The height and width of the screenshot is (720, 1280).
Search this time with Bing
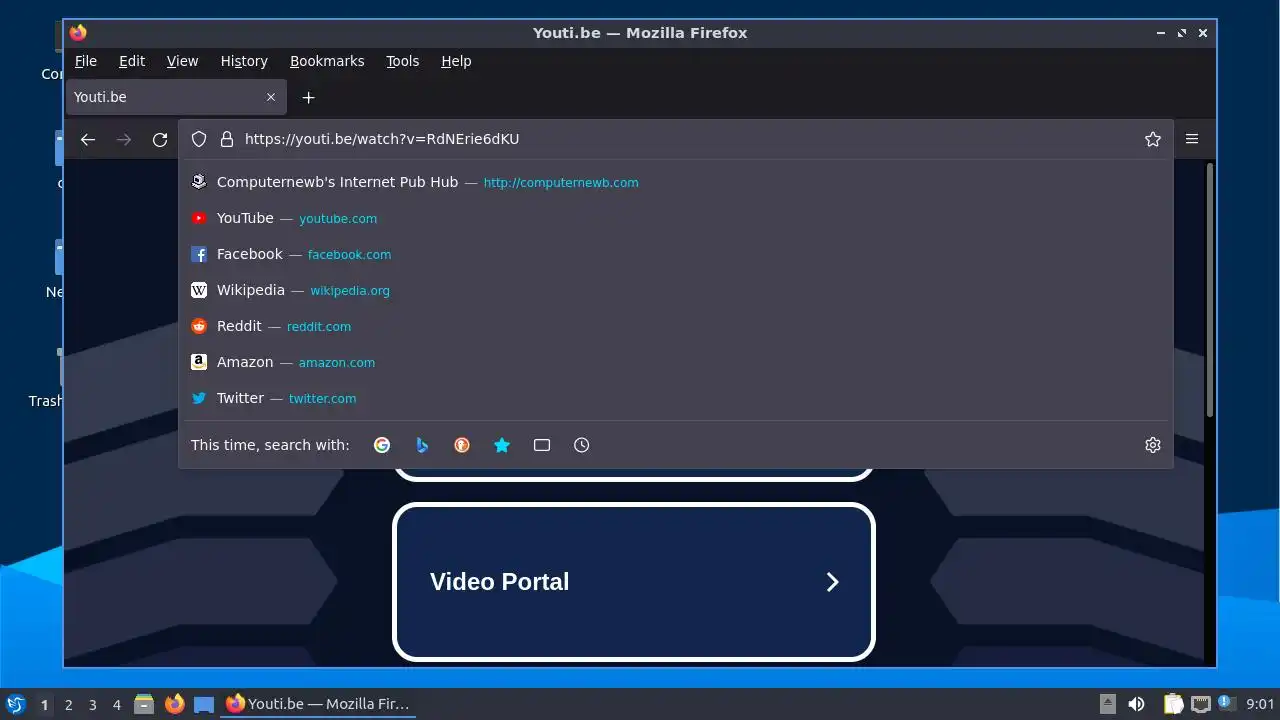422,445
